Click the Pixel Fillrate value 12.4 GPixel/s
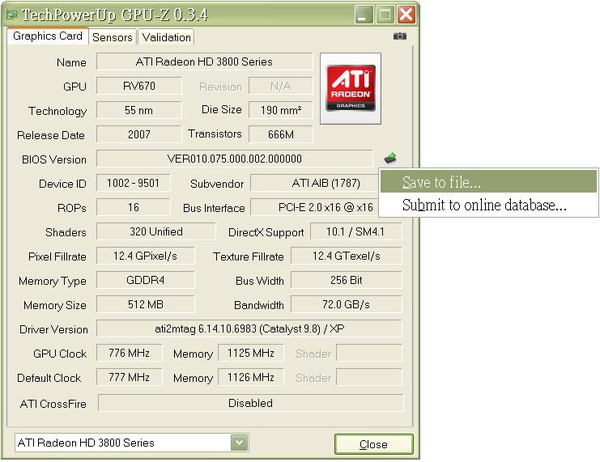600x462 pixels. point(145,256)
